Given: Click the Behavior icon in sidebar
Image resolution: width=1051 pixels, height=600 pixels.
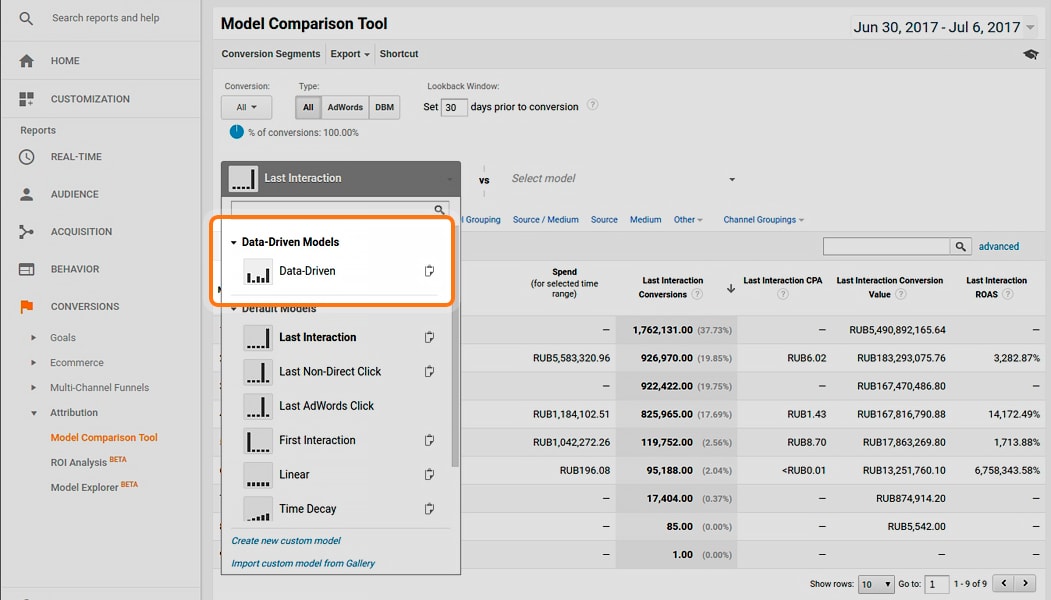Looking at the screenshot, I should point(27,269).
